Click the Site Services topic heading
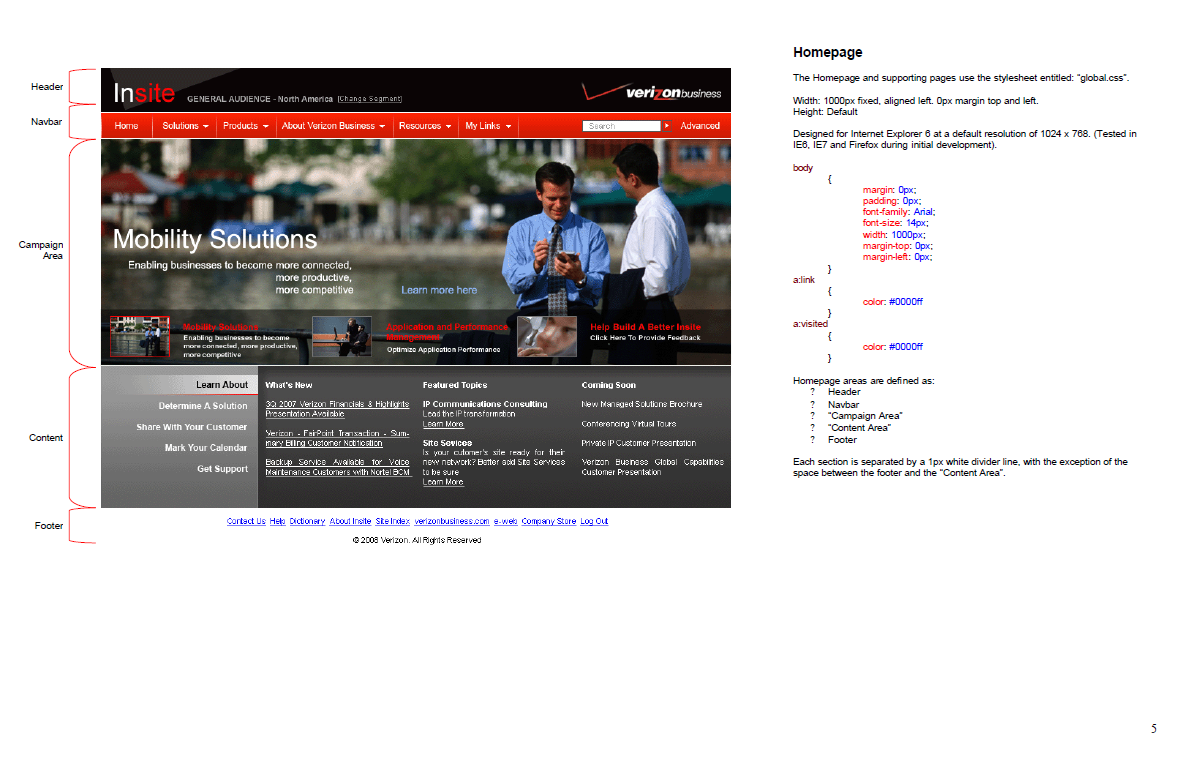Screen dimensions: 1189x766 pos(447,443)
